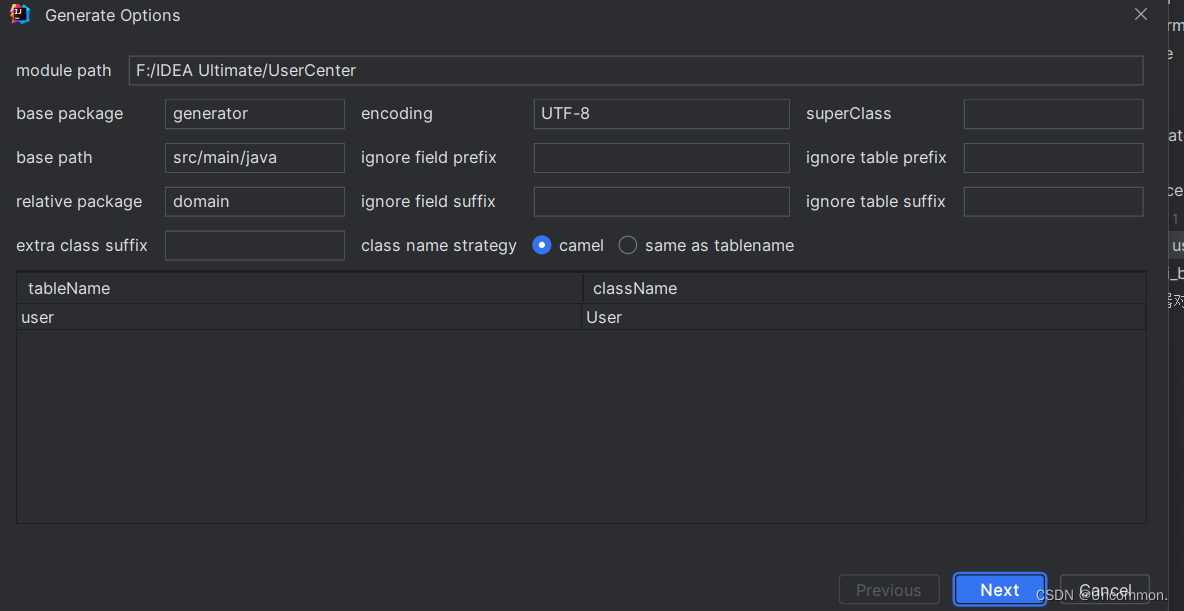The image size is (1184, 611).
Task: Click the 'encoding' label
Action: pyautogui.click(x=397, y=114)
